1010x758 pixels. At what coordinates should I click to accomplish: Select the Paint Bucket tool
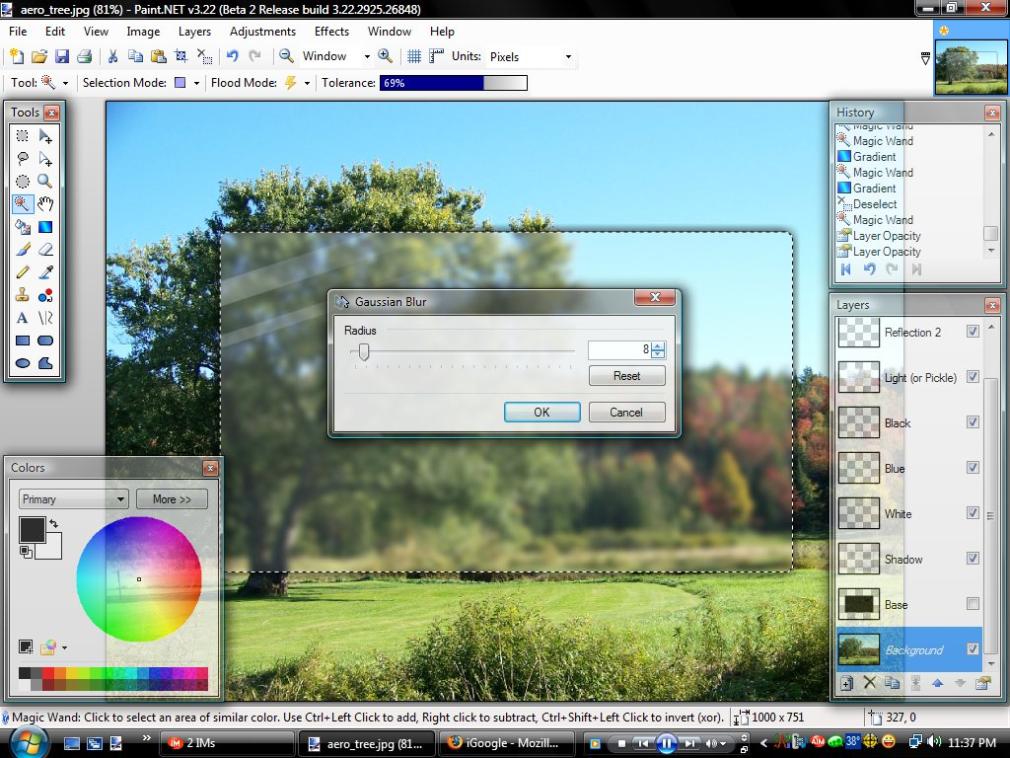23,227
